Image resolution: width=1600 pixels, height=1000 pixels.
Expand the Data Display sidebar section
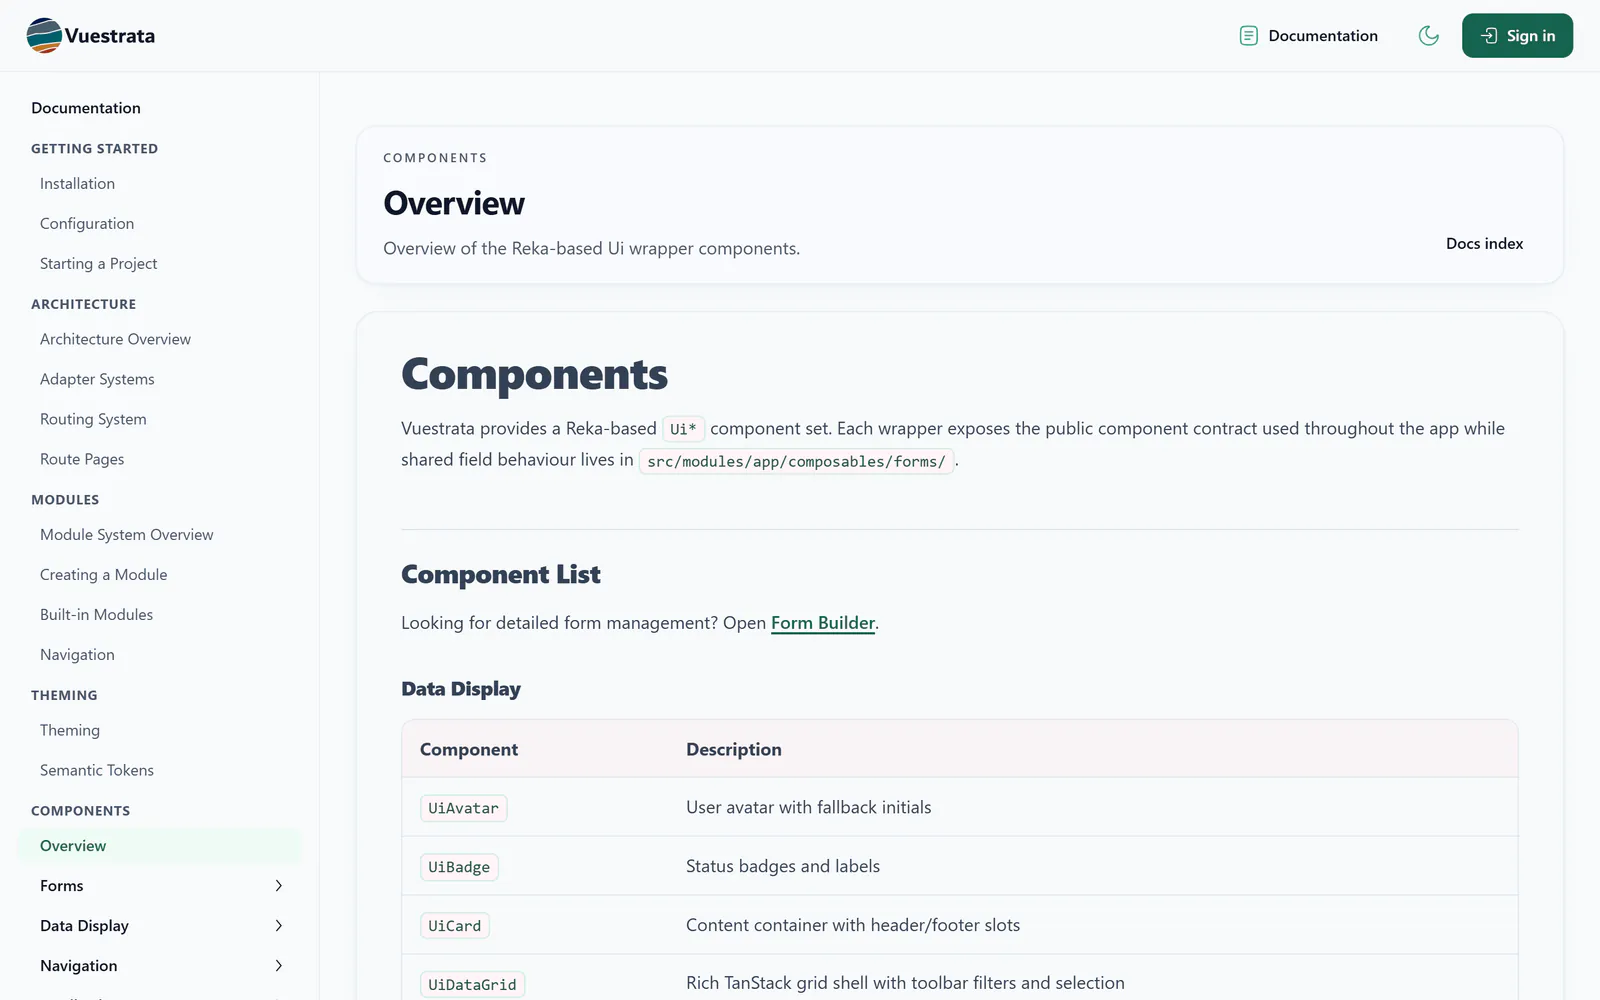click(159, 926)
